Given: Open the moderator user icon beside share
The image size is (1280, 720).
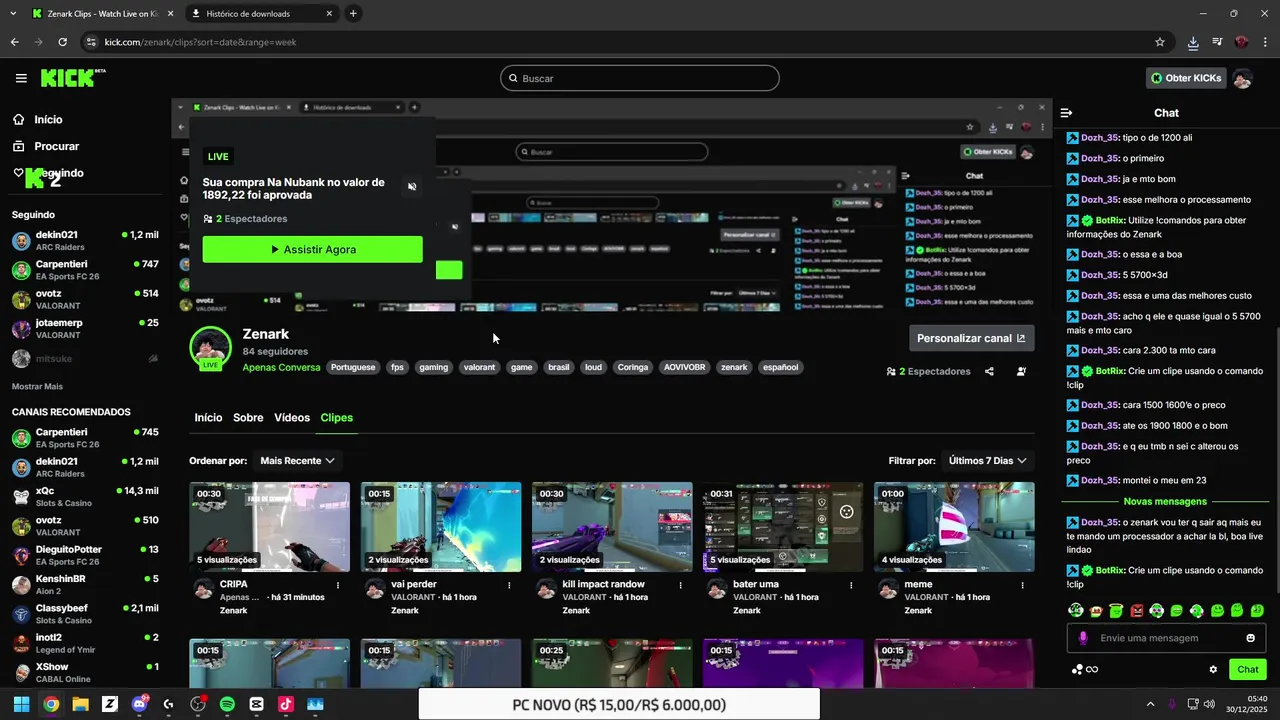Looking at the screenshot, I should 1021,371.
